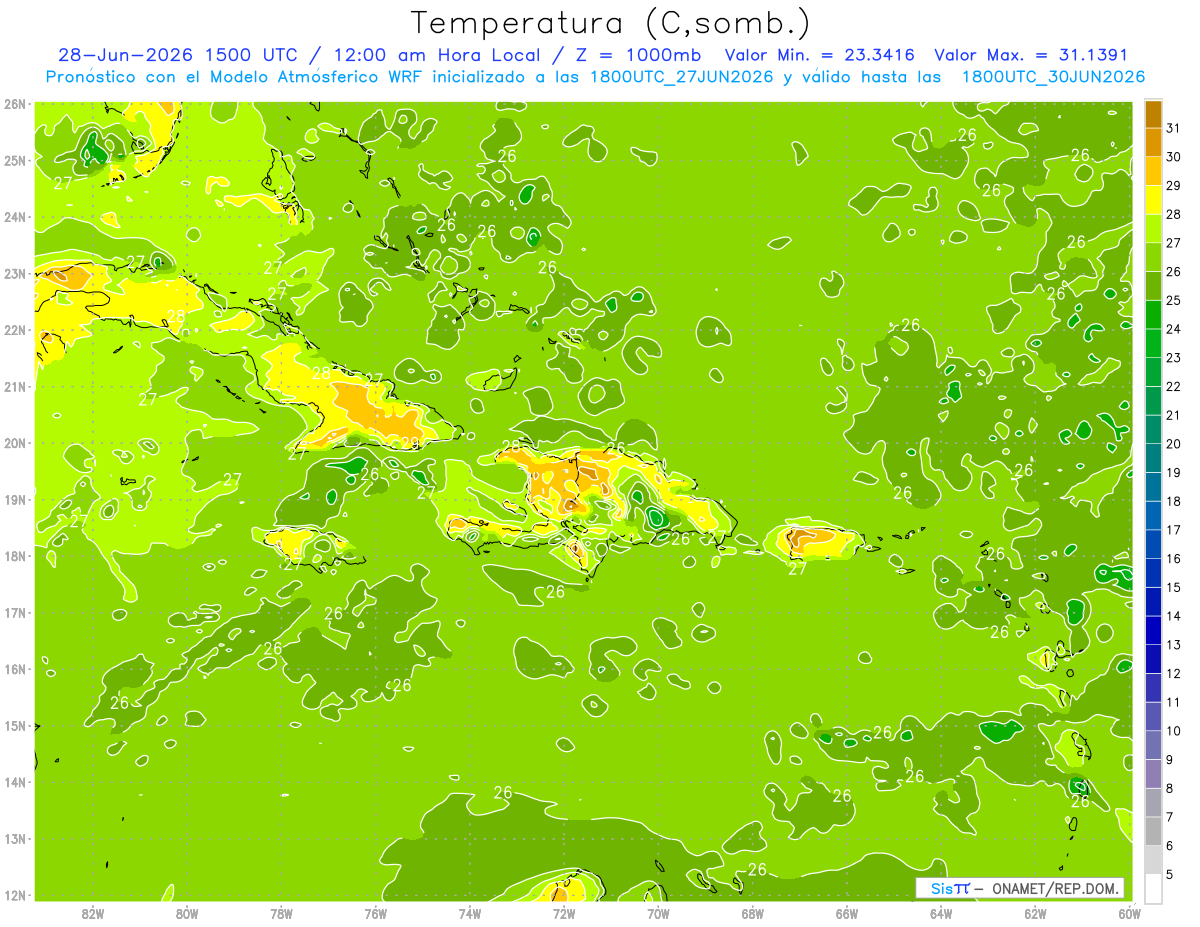Click the brown top swatch above 31
Viewport: 1200px width, 927px height.
point(1153,114)
